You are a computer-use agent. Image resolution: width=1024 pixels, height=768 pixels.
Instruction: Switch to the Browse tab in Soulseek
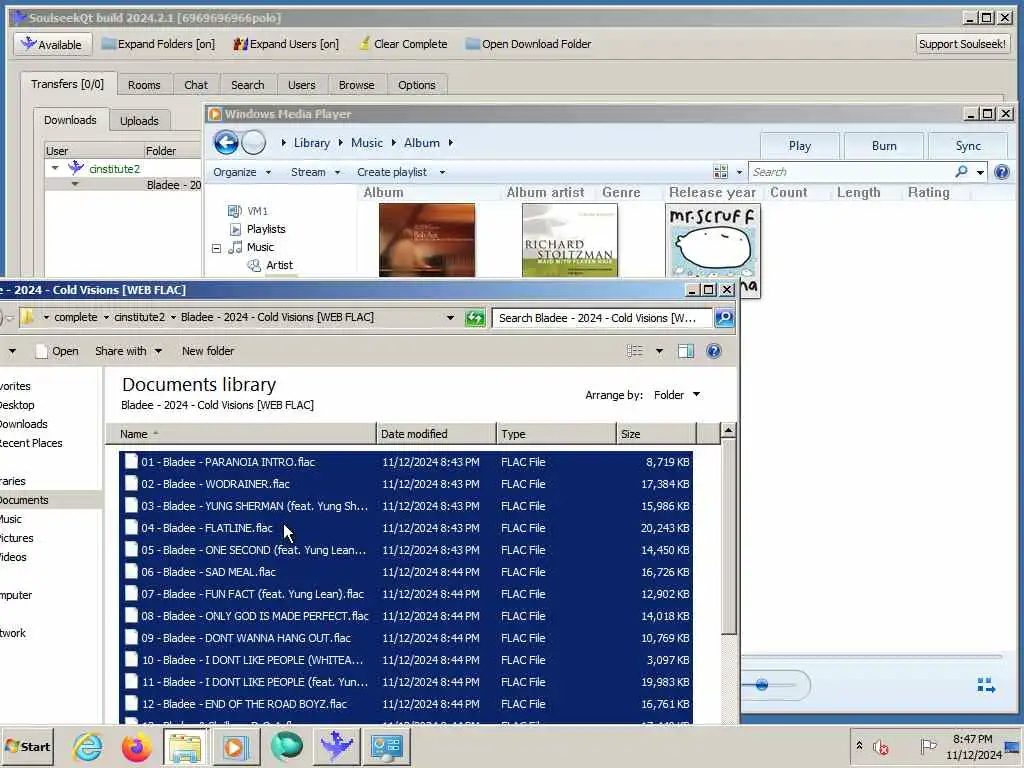point(356,85)
